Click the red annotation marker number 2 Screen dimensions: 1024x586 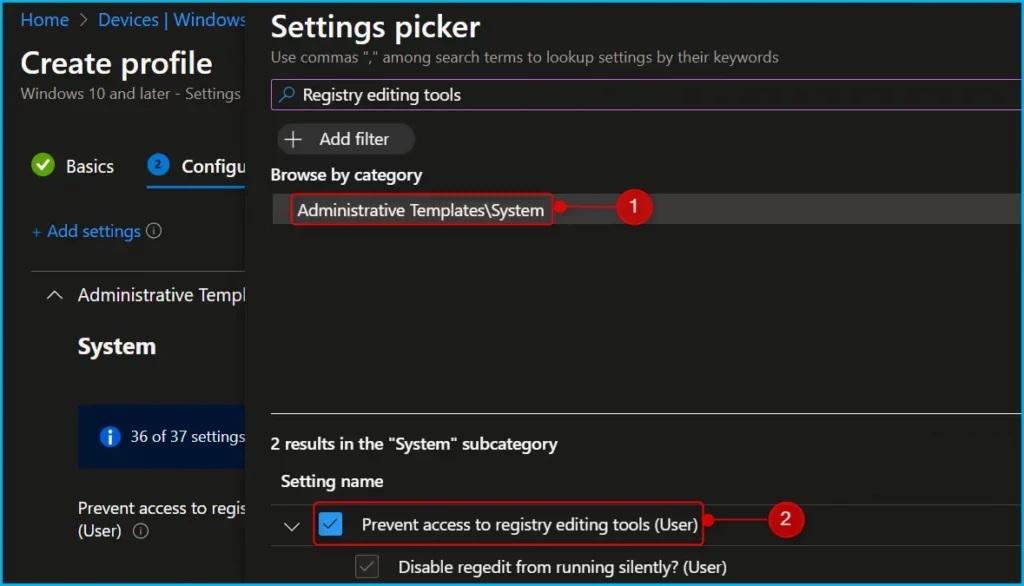click(785, 519)
